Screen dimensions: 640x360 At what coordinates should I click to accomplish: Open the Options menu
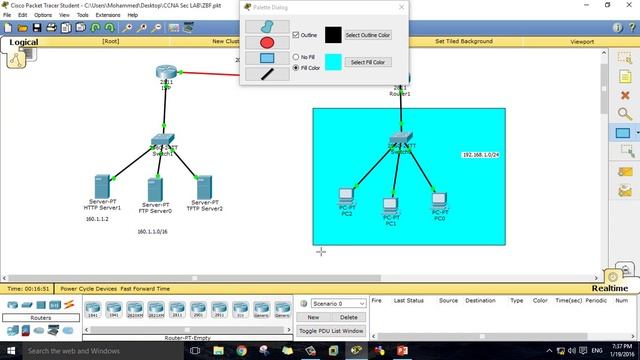pos(43,15)
